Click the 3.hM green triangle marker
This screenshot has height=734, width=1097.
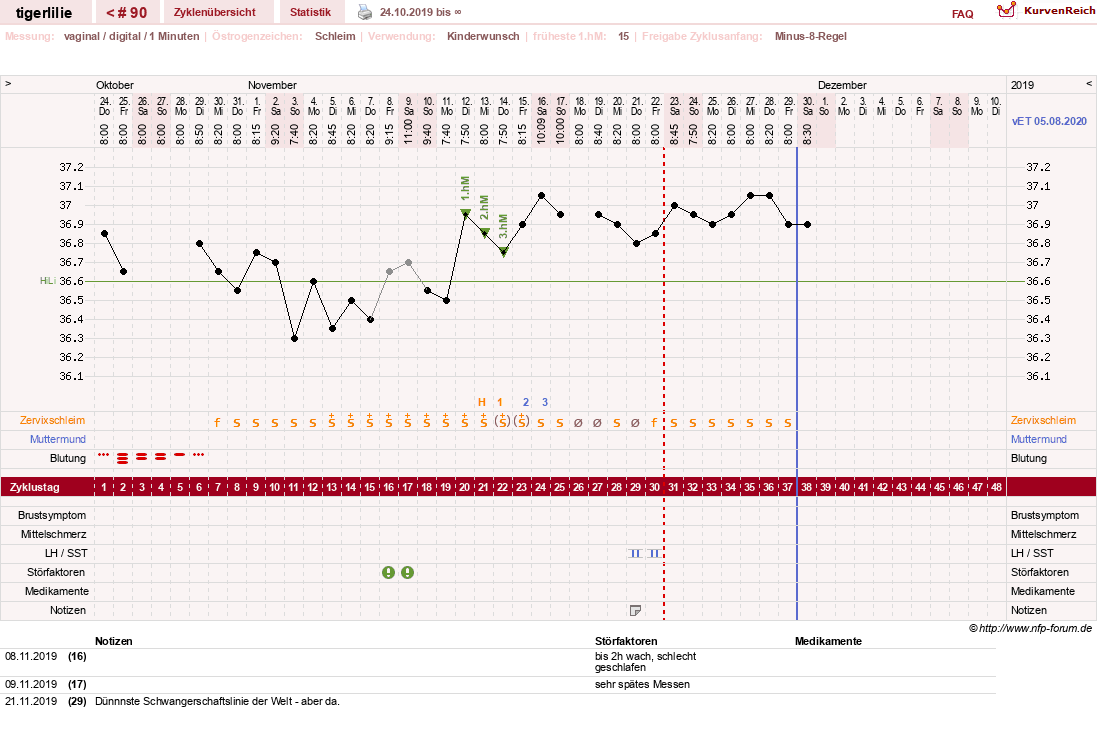504,252
